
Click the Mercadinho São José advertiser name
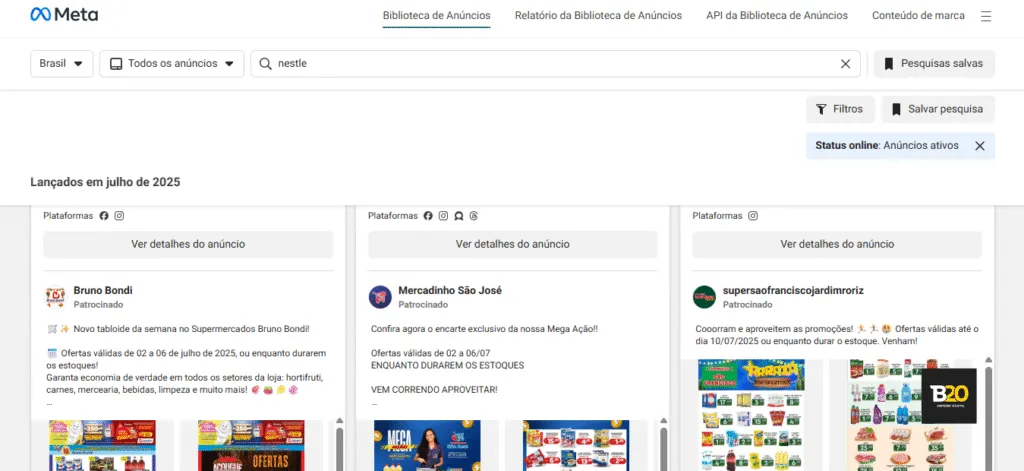[x=450, y=291]
